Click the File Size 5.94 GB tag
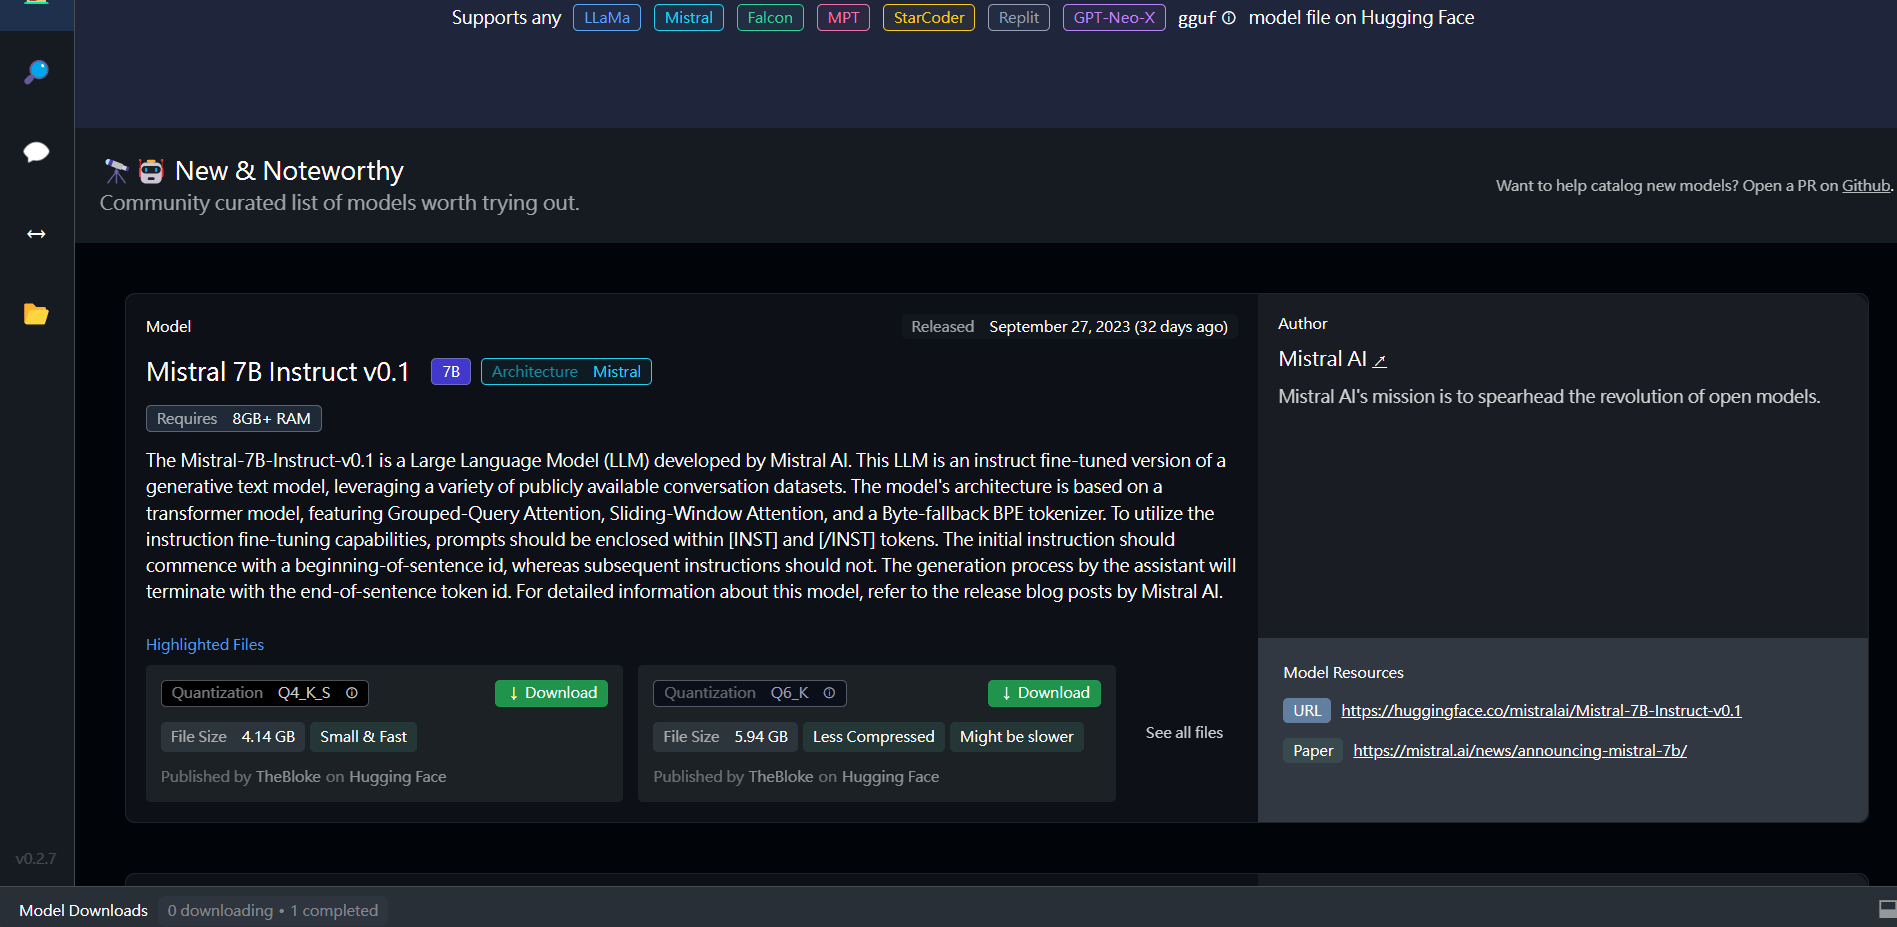 pos(726,737)
